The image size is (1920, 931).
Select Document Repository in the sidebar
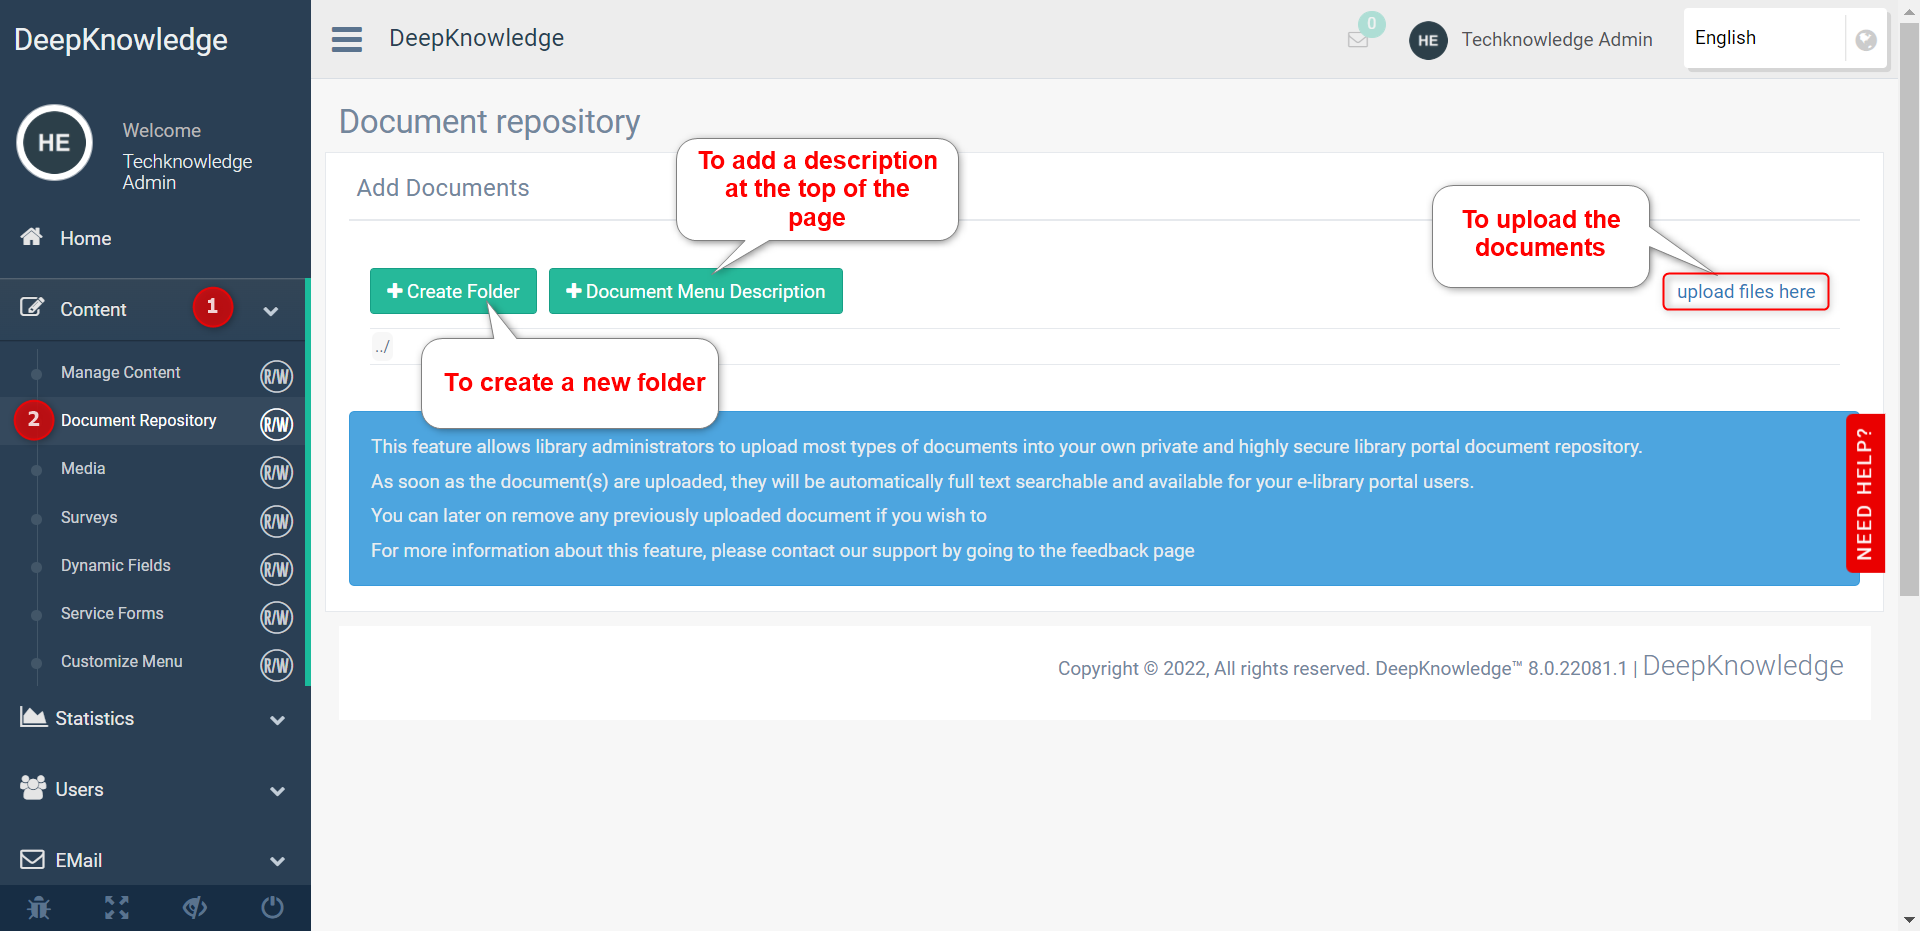point(139,420)
